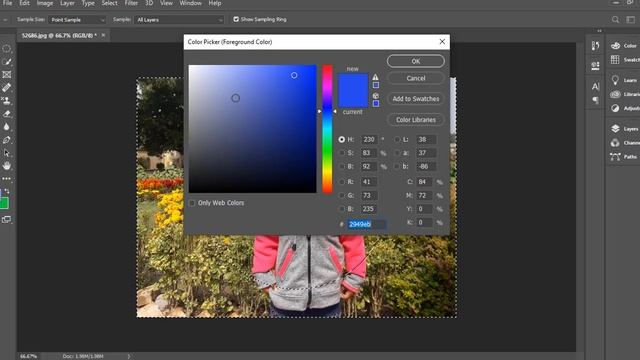Select the Eraser tool
Screen dimensions: 640x360
pos(7,114)
